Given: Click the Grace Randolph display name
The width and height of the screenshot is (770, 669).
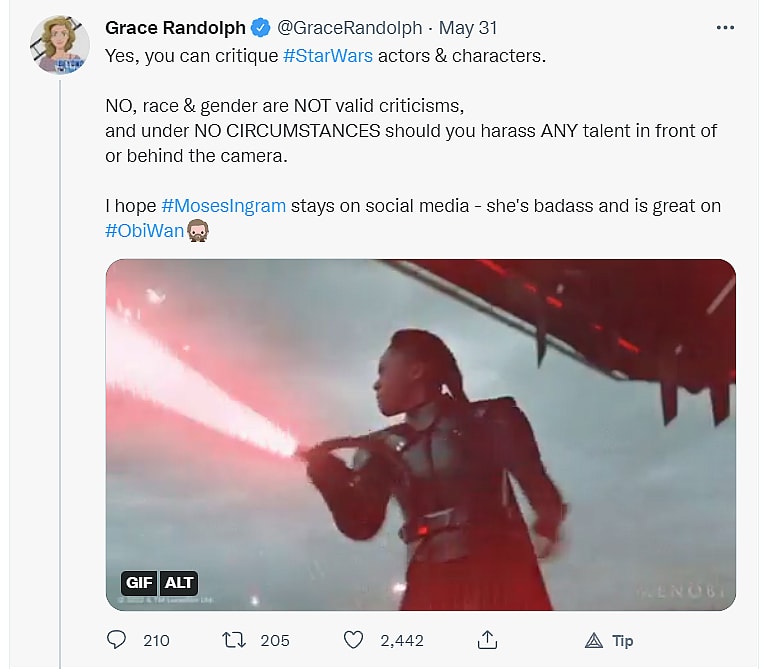Looking at the screenshot, I should 175,29.
